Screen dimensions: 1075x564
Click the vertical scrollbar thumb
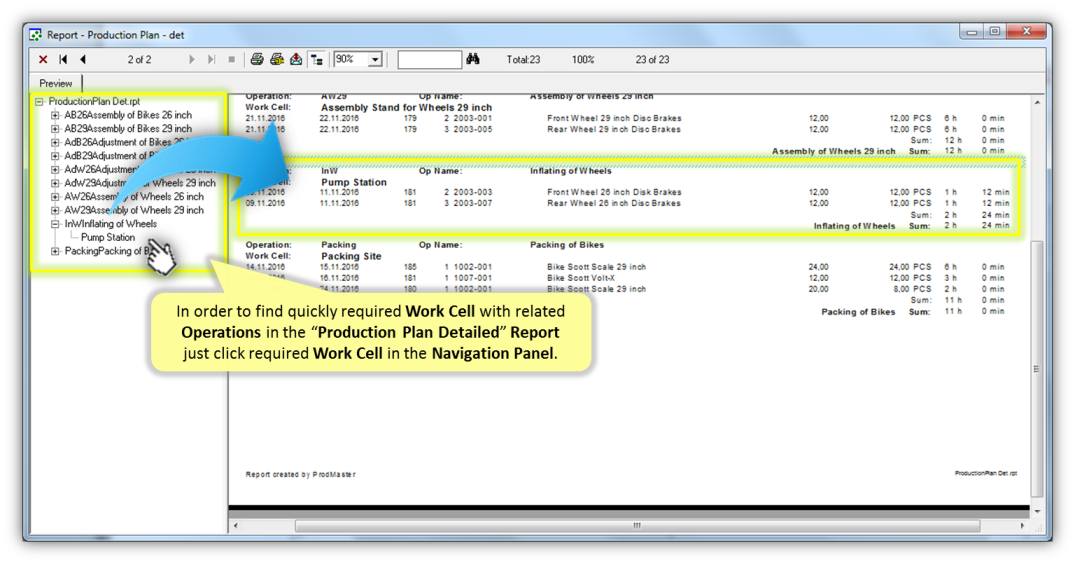tap(1037, 369)
